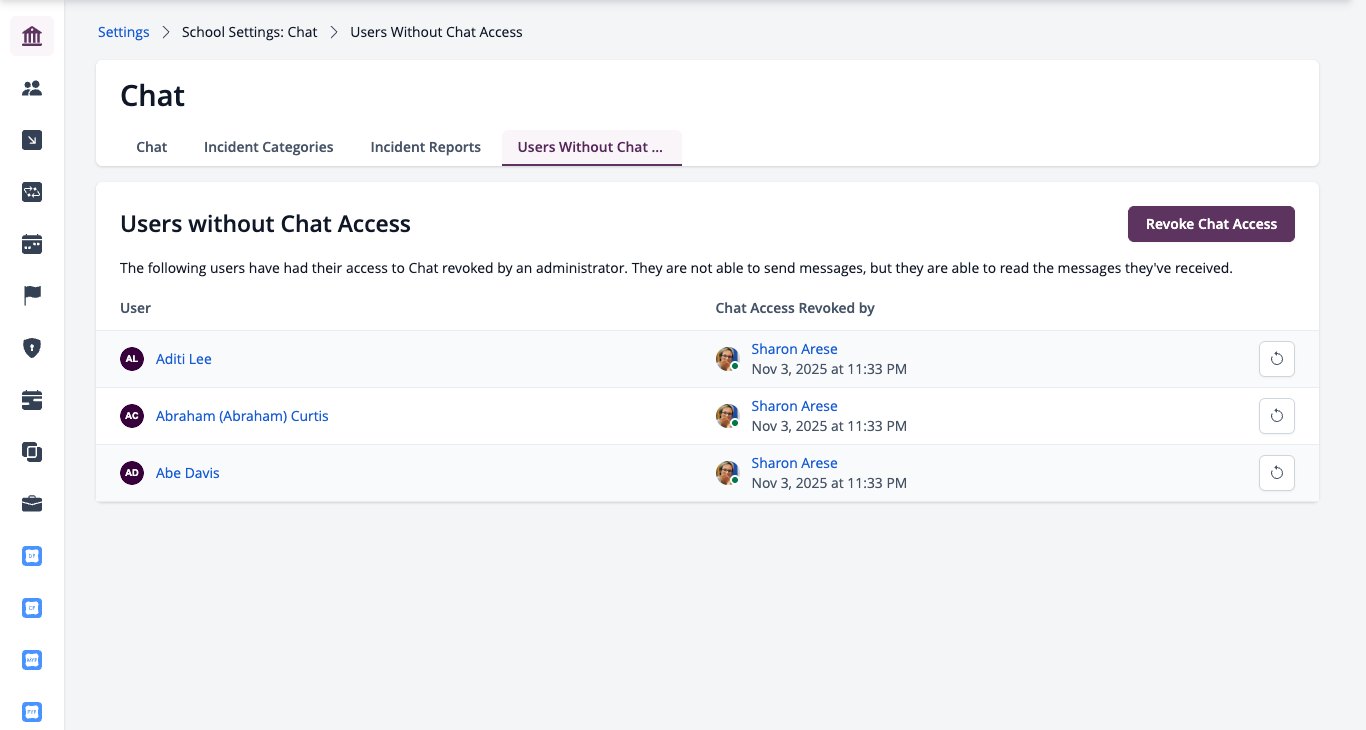Click Sharon Arese link in first row

tap(794, 349)
